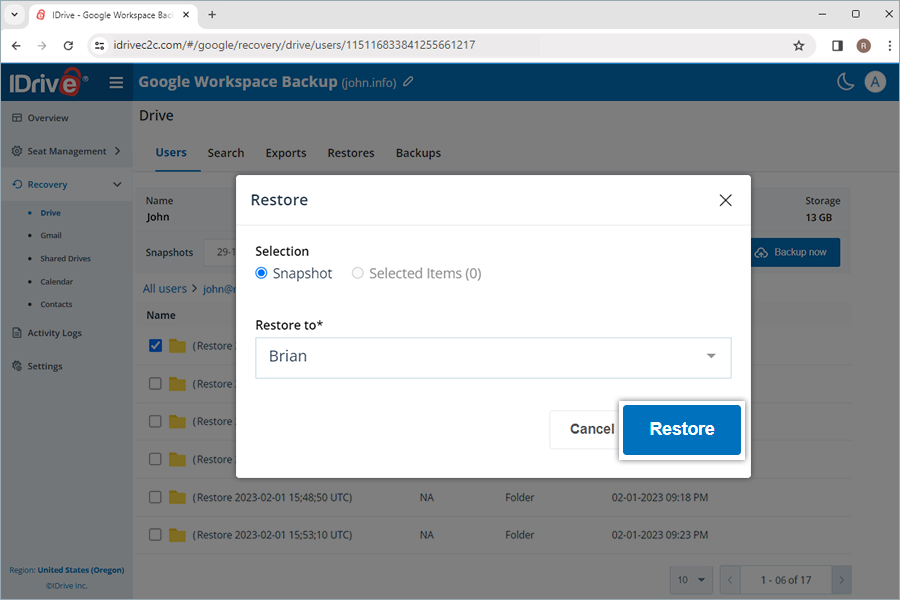Open Activity Logs in the sidebar
This screenshot has height=600, width=900.
54,333
